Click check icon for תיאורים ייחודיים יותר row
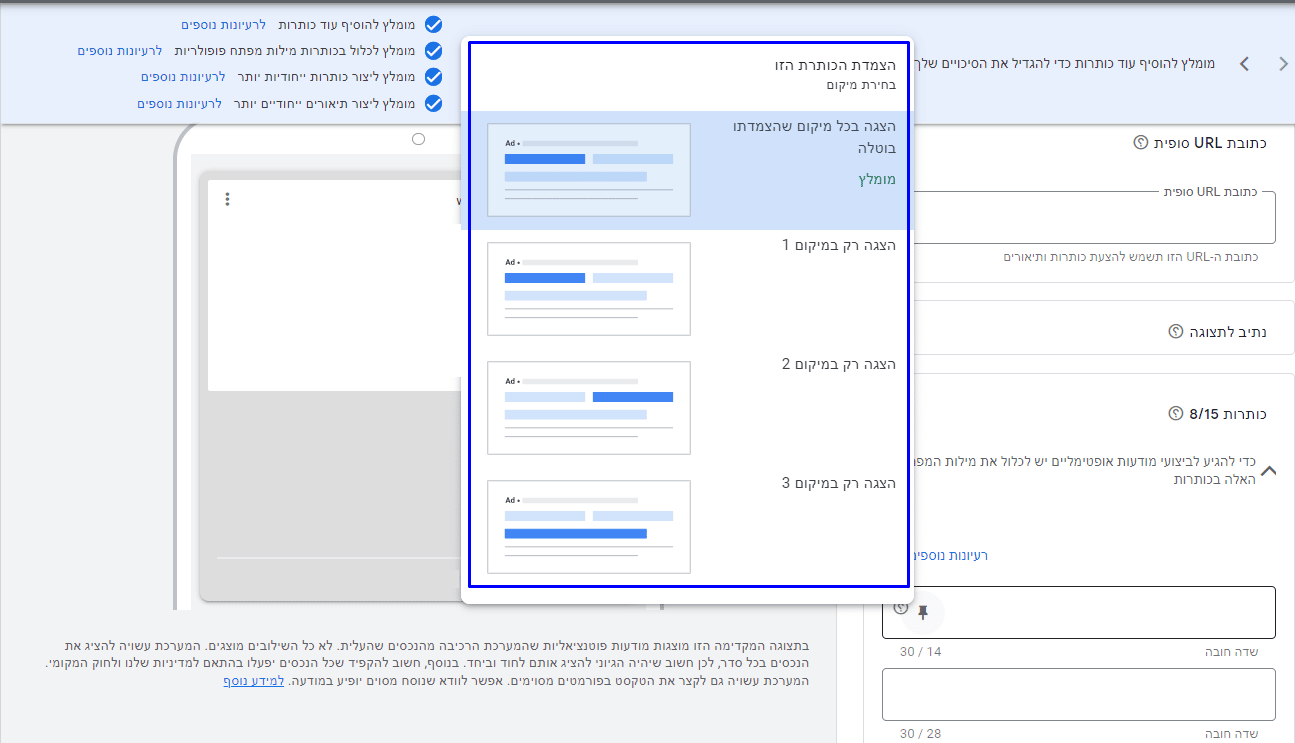 coord(433,103)
